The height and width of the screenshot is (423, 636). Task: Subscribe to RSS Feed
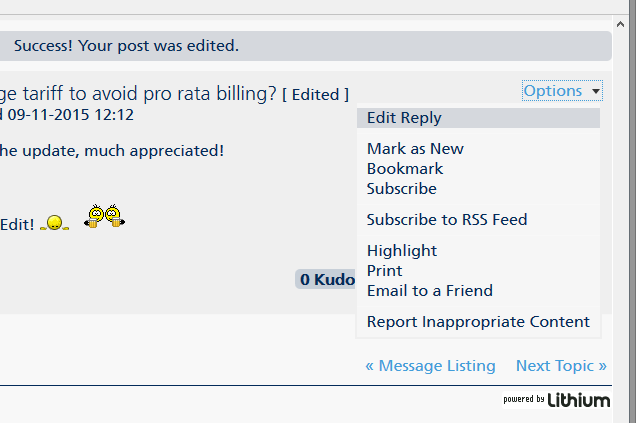pyautogui.click(x=447, y=220)
